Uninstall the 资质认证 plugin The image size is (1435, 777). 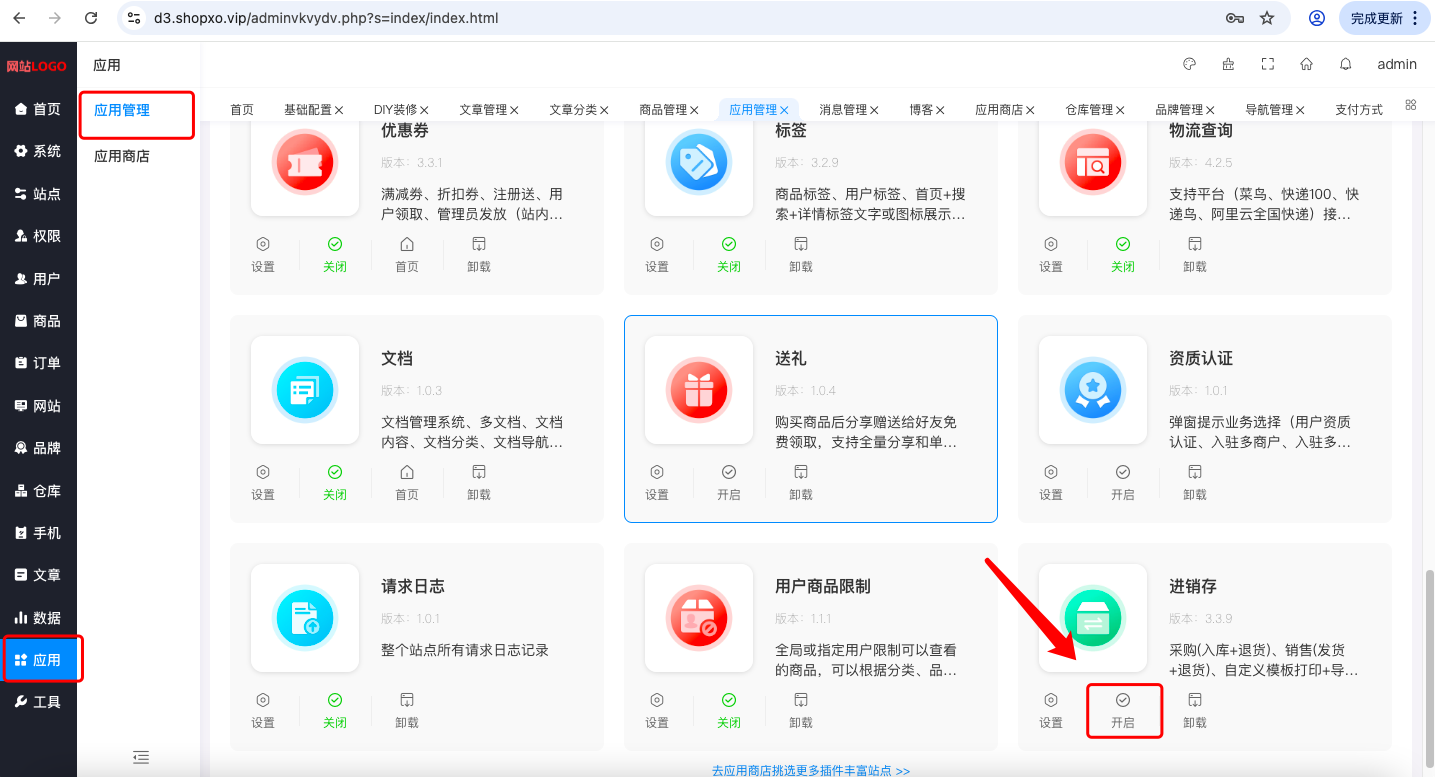1195,482
